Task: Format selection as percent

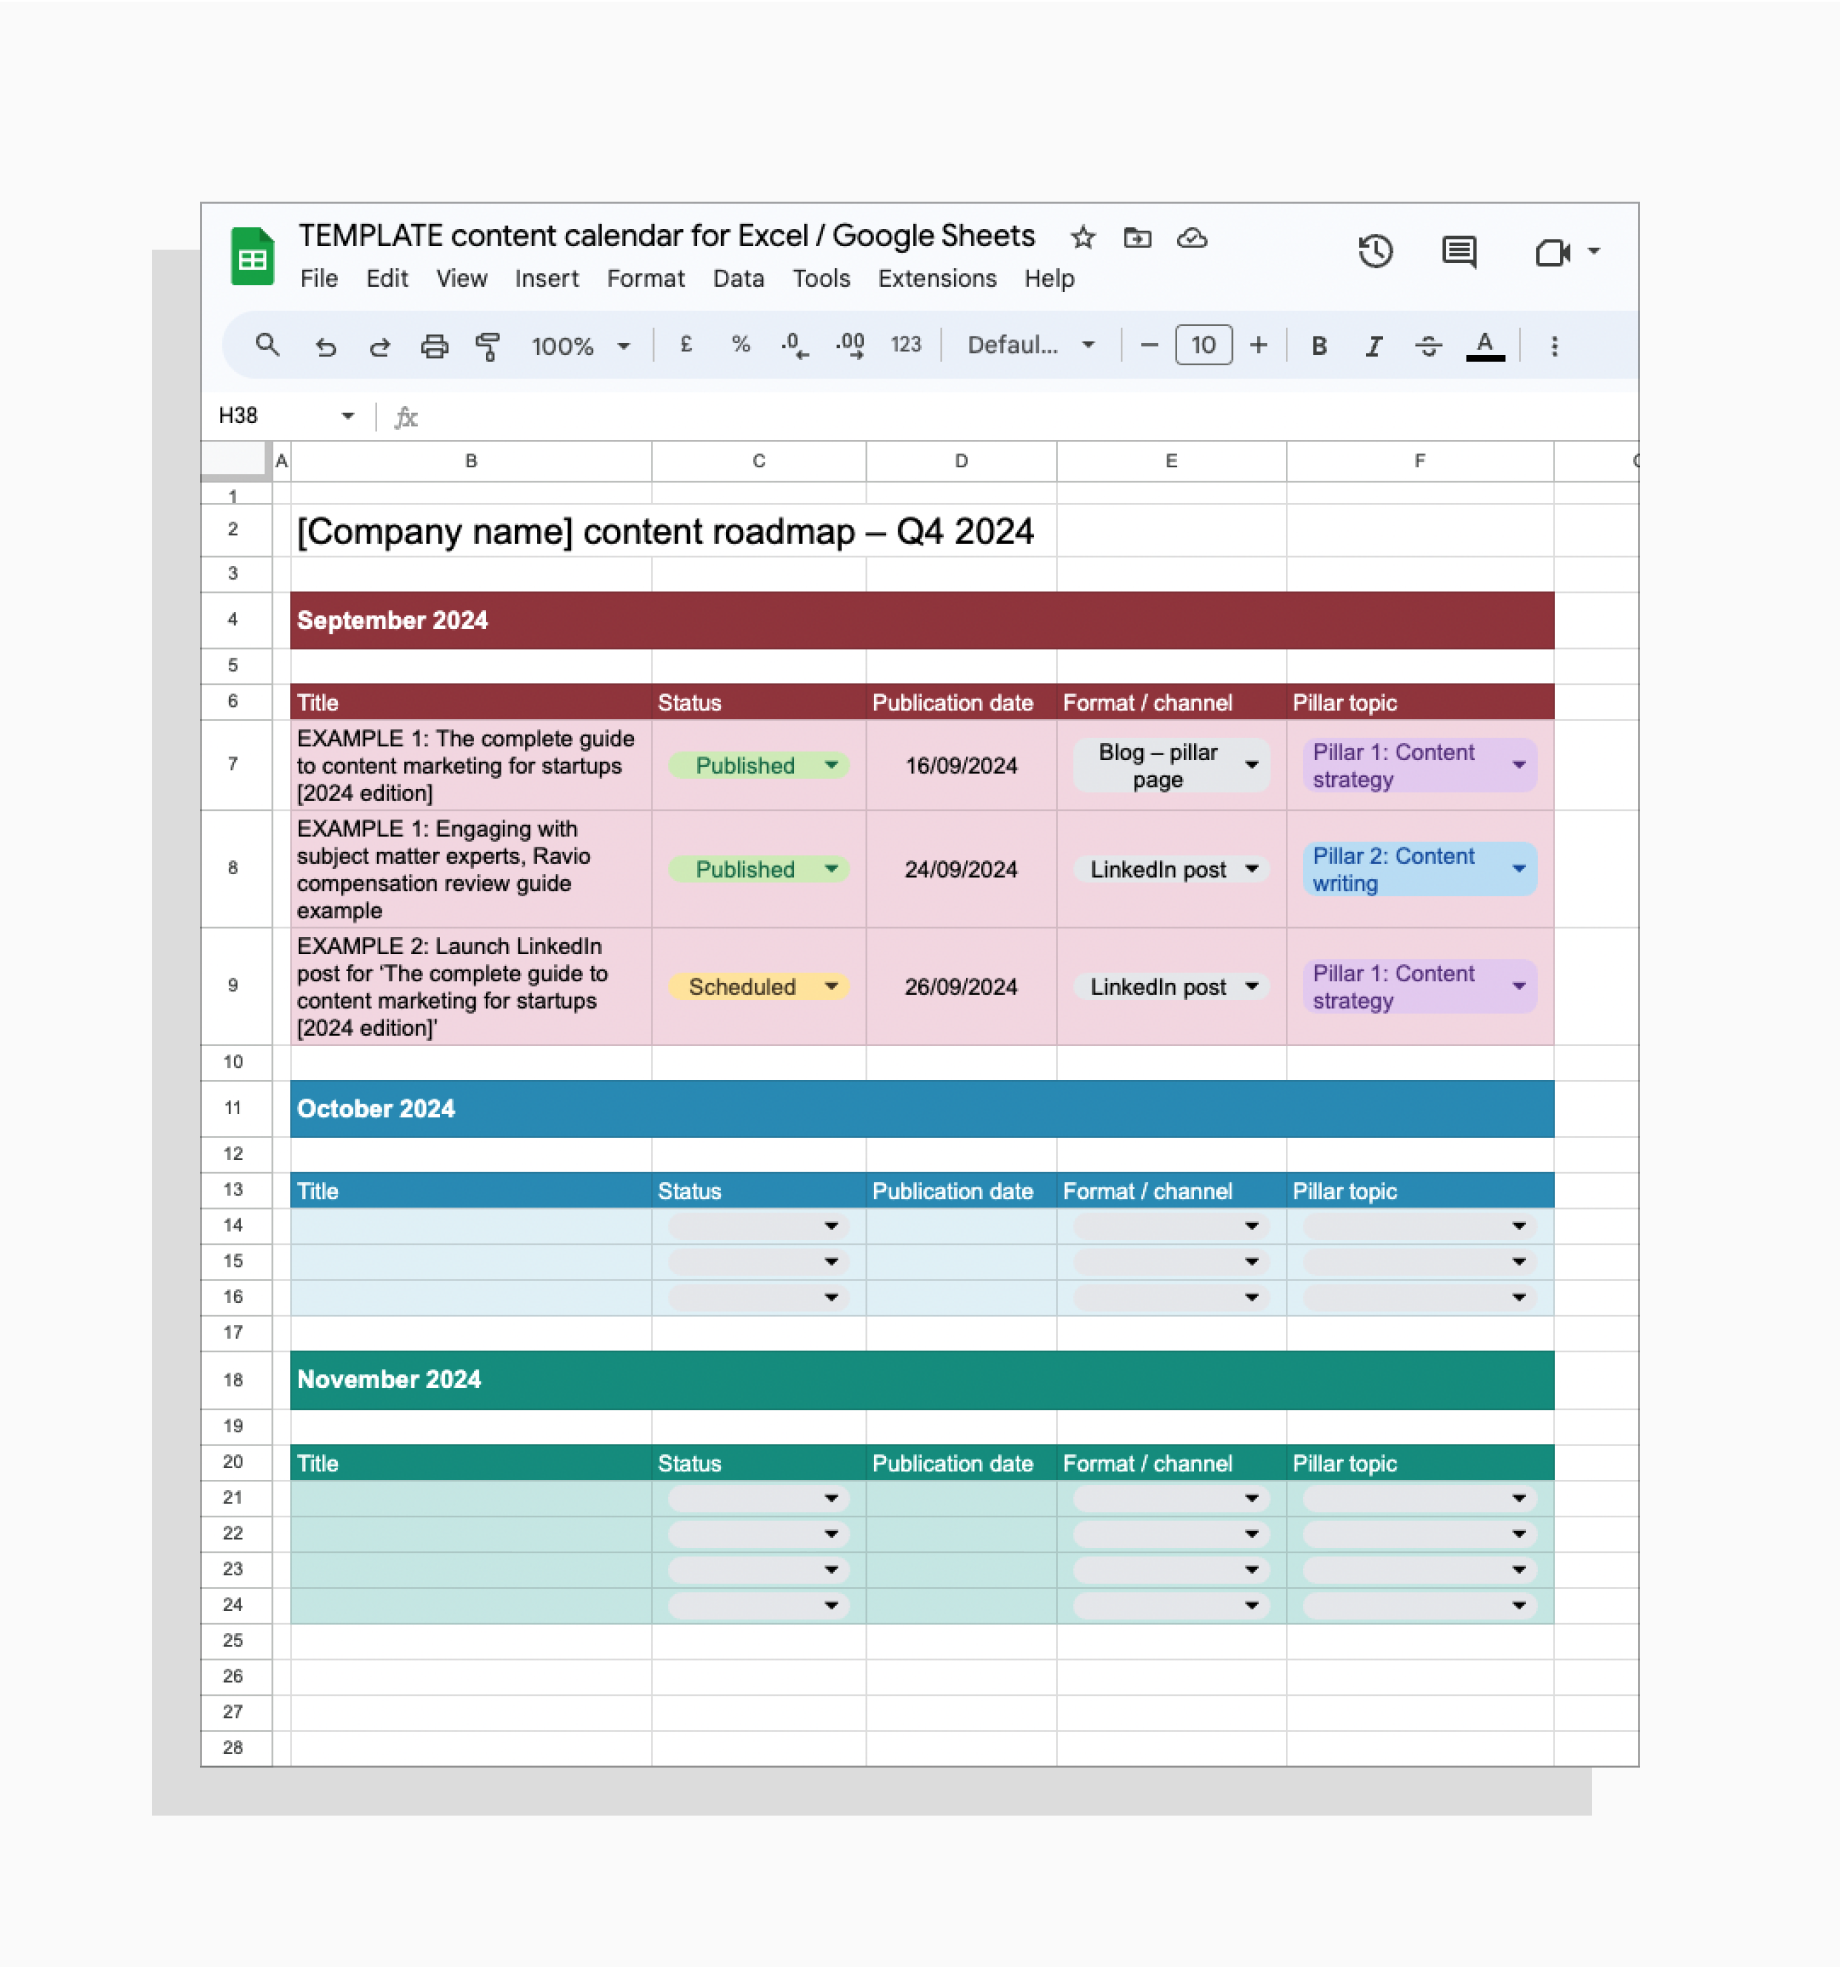Action: coord(740,345)
